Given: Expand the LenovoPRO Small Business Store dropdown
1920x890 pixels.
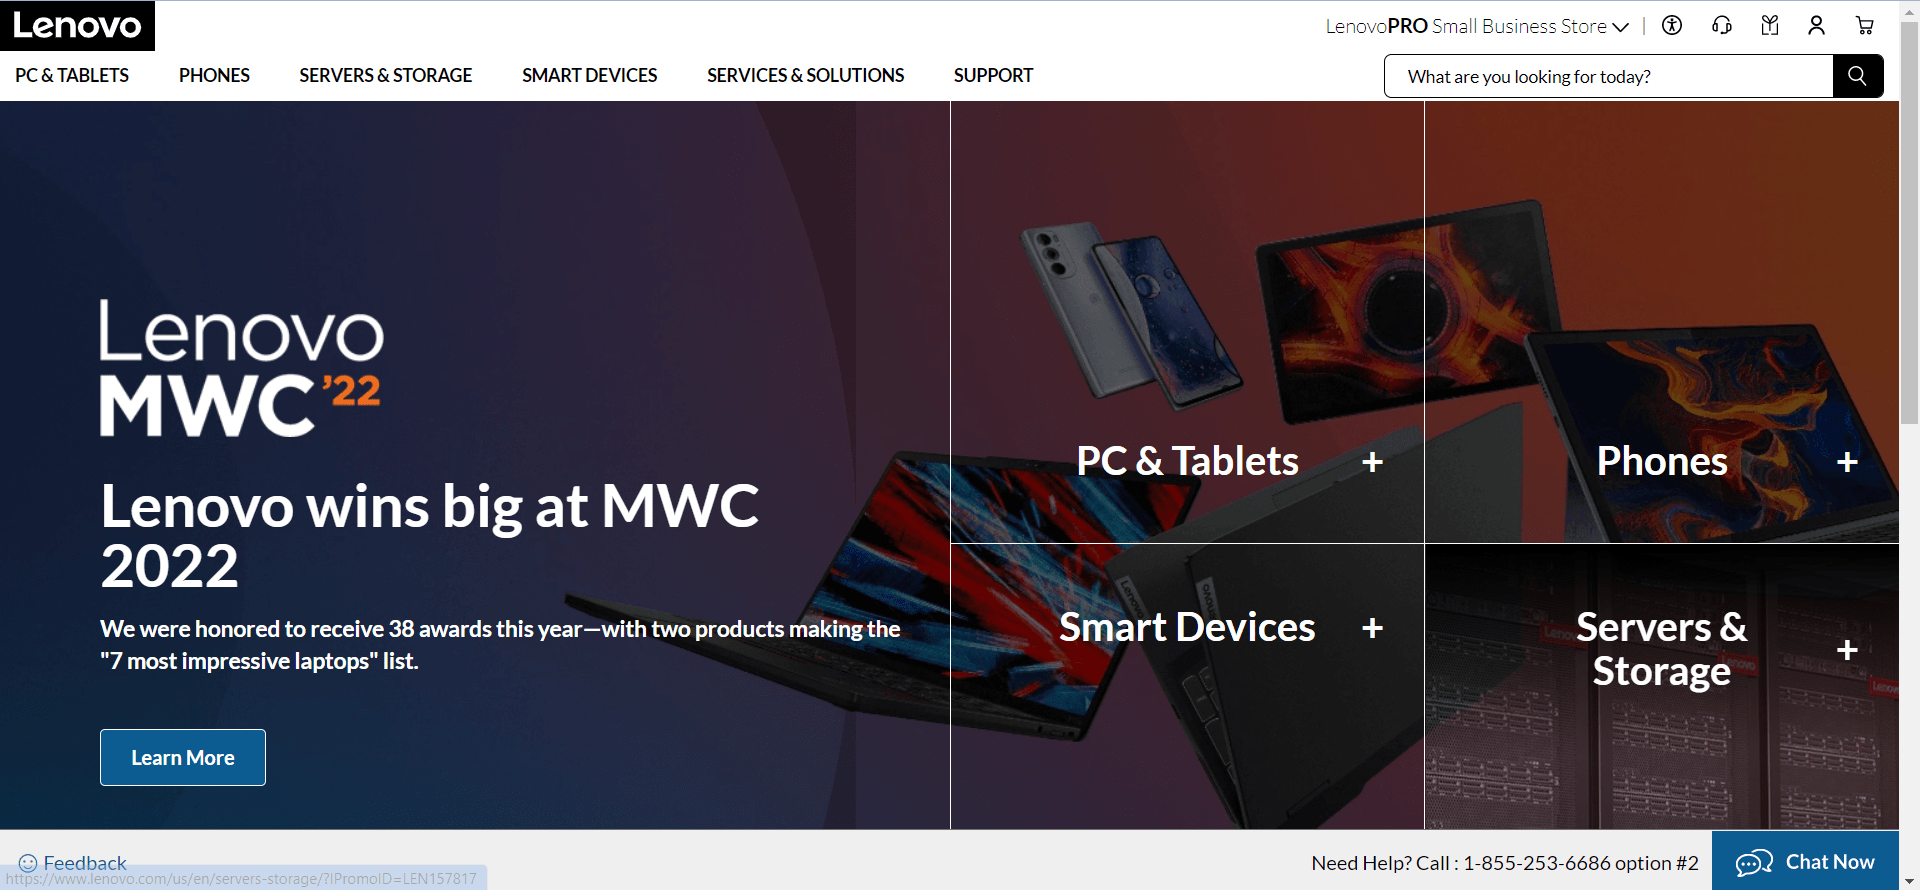Looking at the screenshot, I should coord(1477,26).
